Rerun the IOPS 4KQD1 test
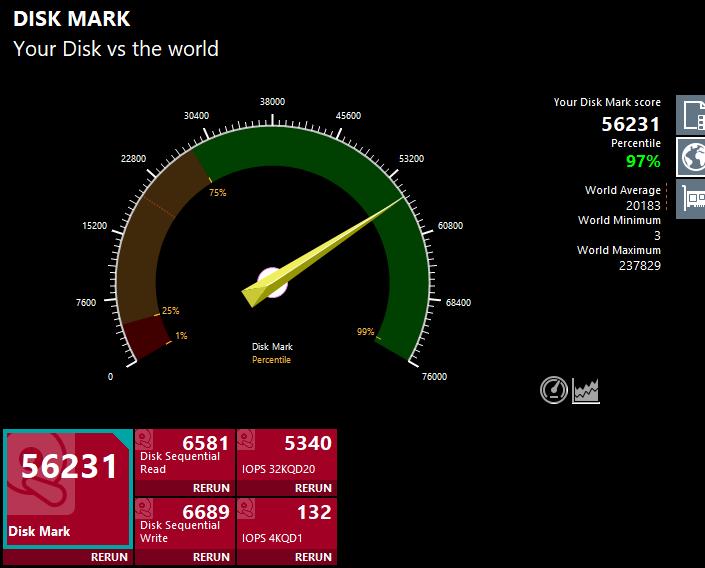 pyautogui.click(x=313, y=557)
